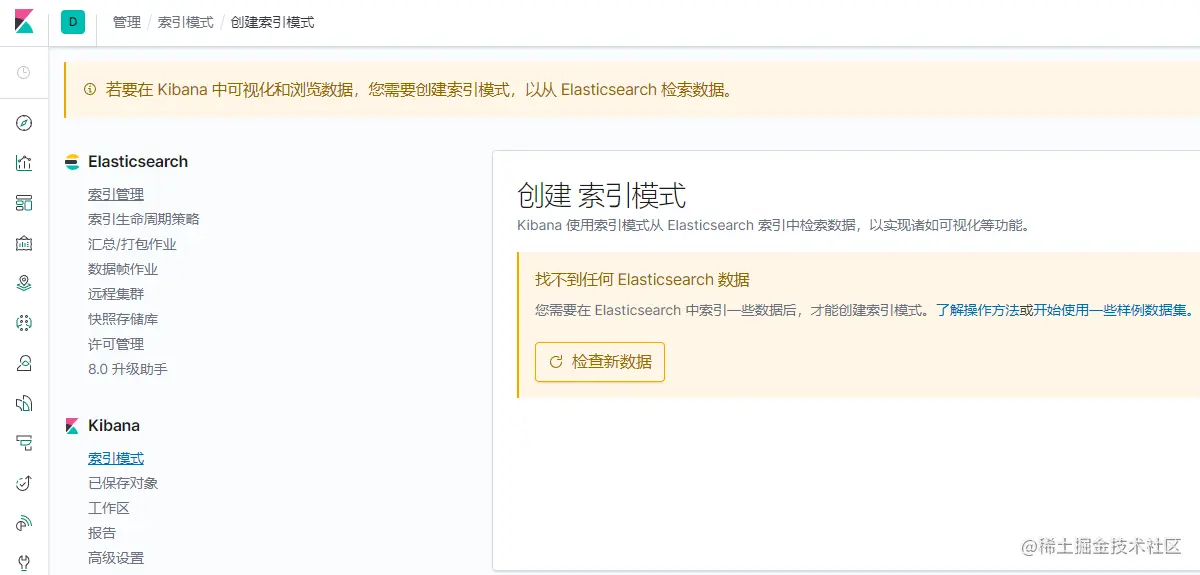Open Canvas icon in sidebar
Screen dimensions: 1200x575
[24, 243]
